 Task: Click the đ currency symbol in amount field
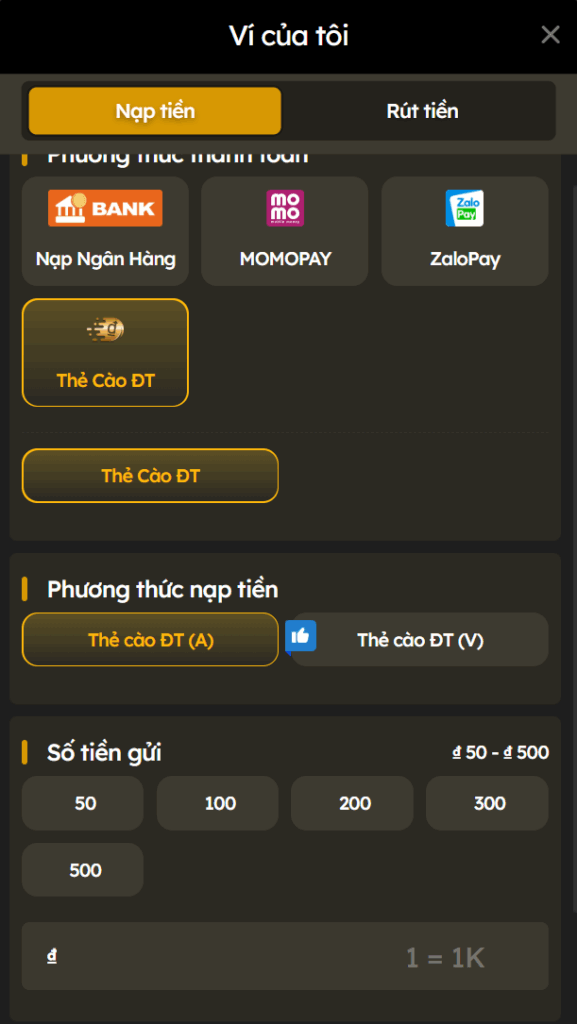(52, 957)
